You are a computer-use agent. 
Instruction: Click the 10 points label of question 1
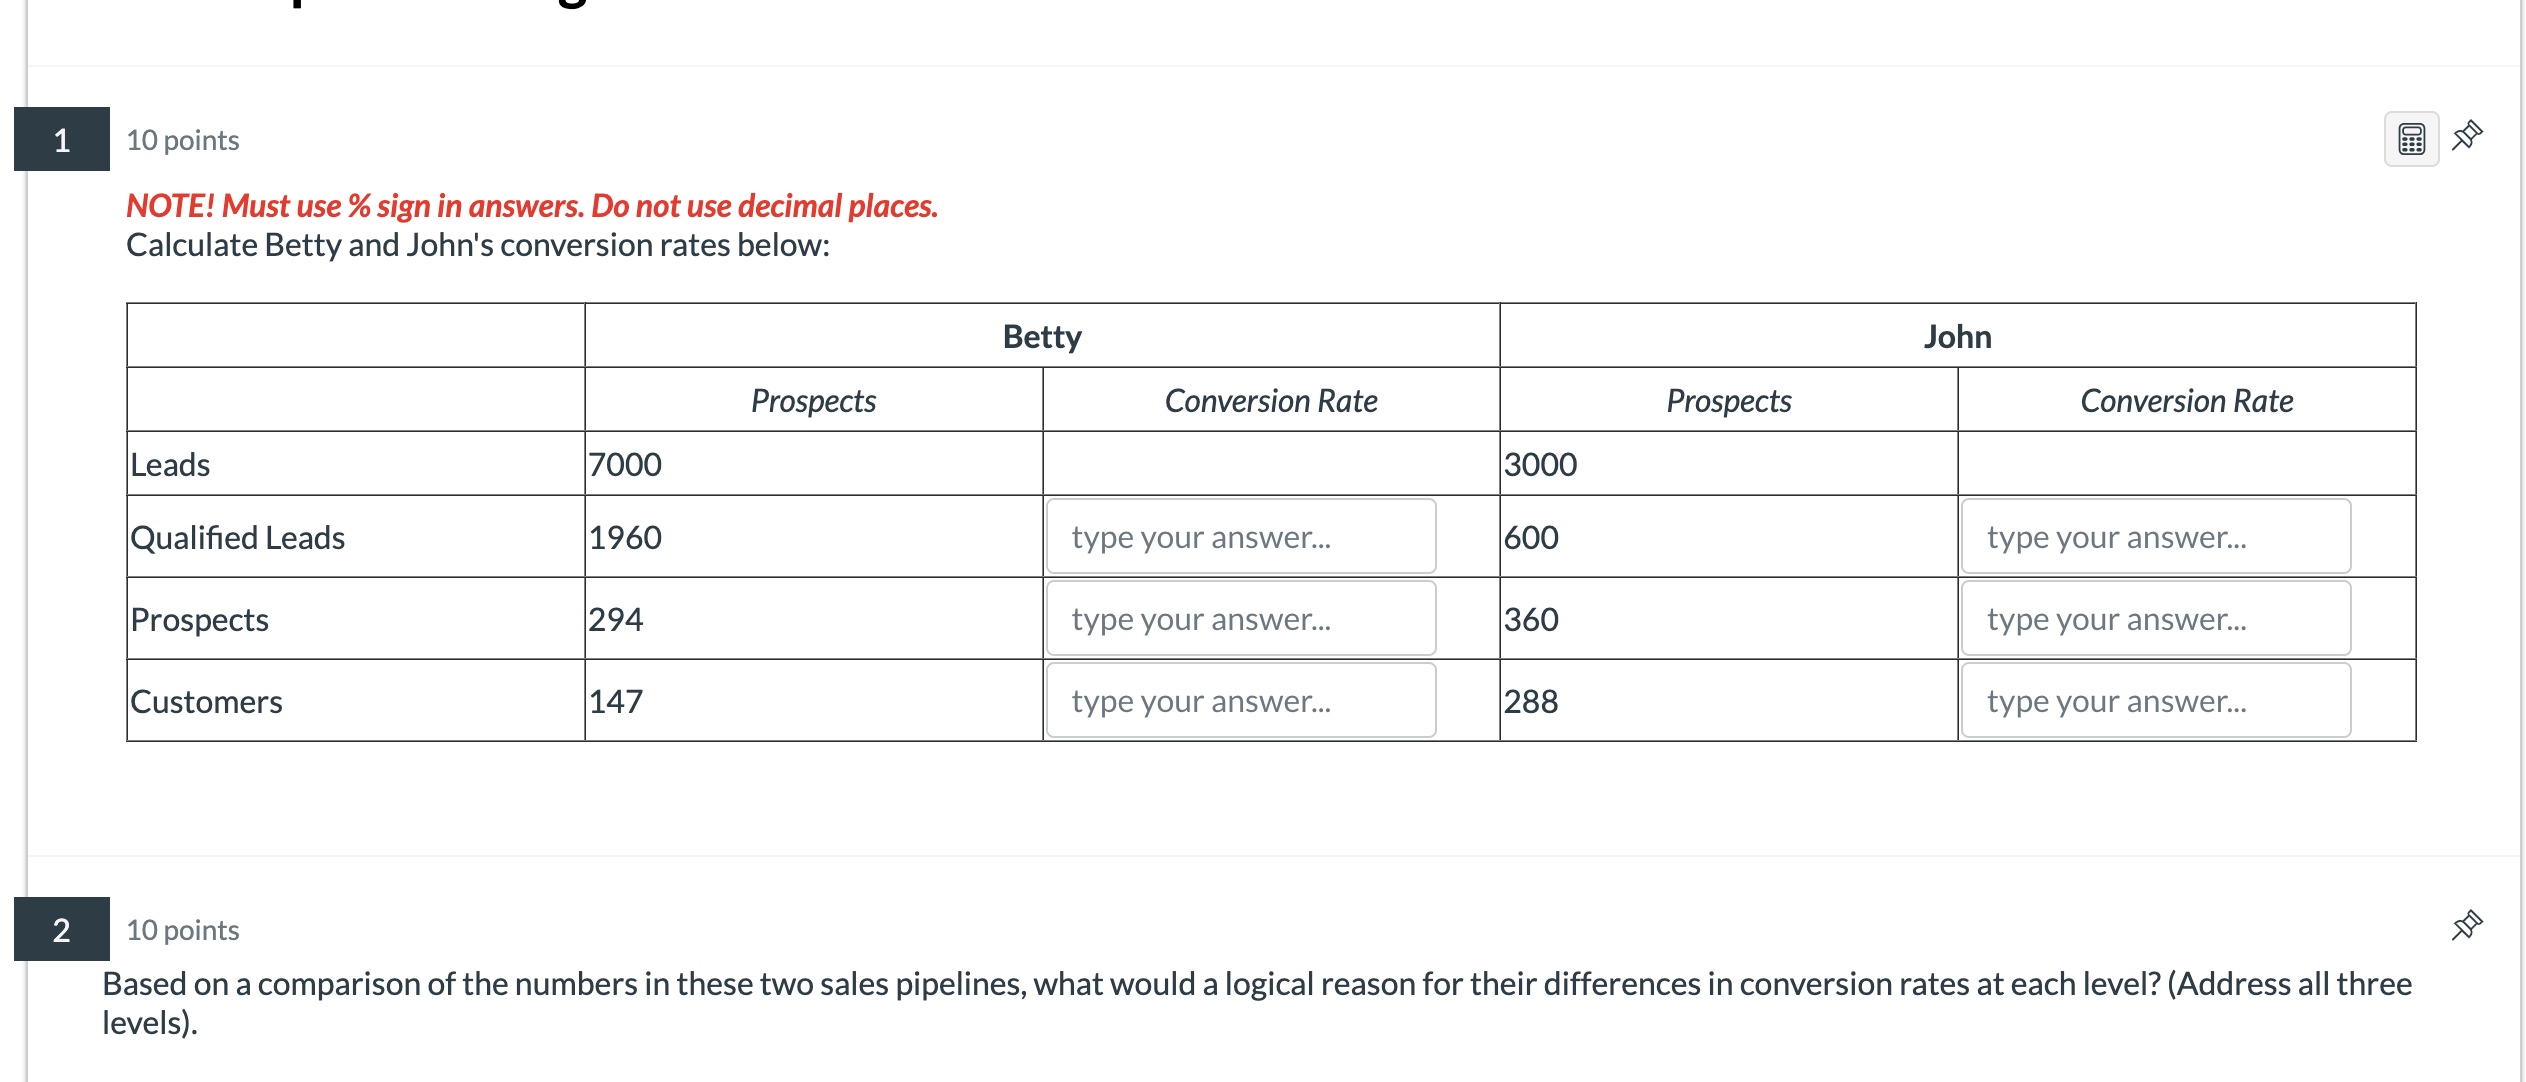(182, 140)
